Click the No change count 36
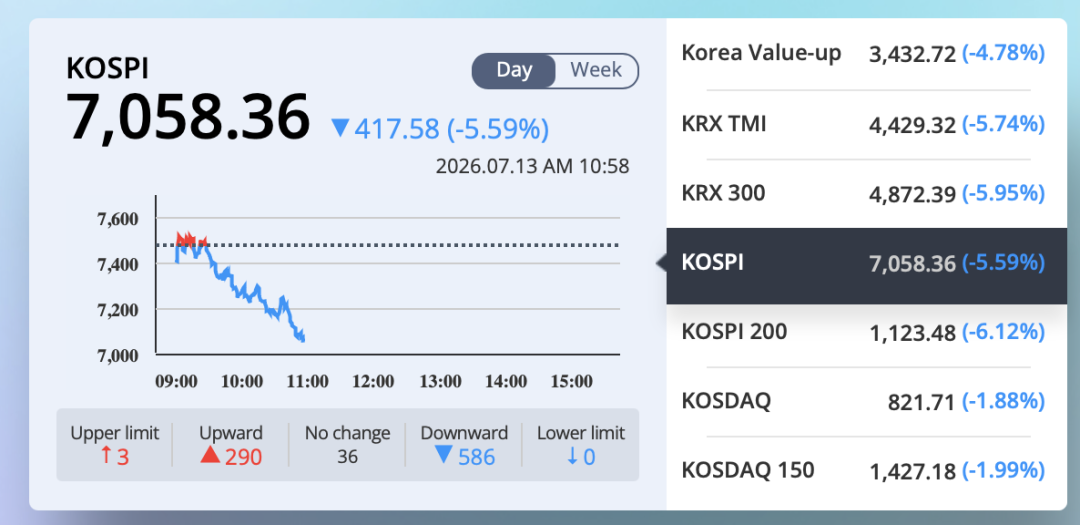Viewport: 1080px width, 525px height. (348, 456)
